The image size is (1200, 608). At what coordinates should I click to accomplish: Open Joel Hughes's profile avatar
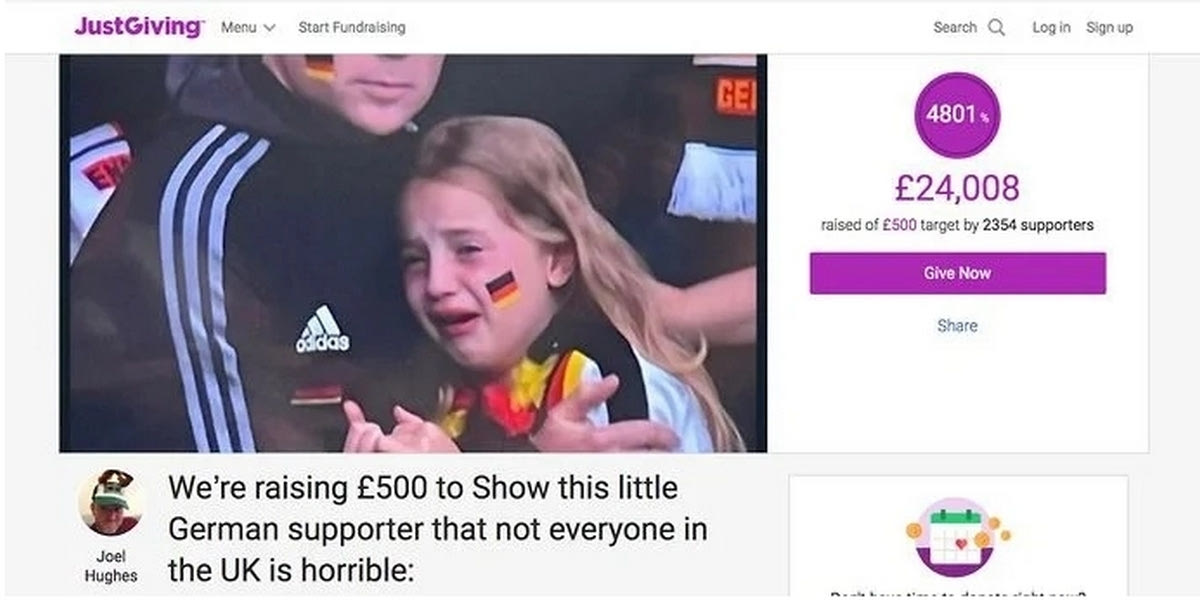click(110, 503)
